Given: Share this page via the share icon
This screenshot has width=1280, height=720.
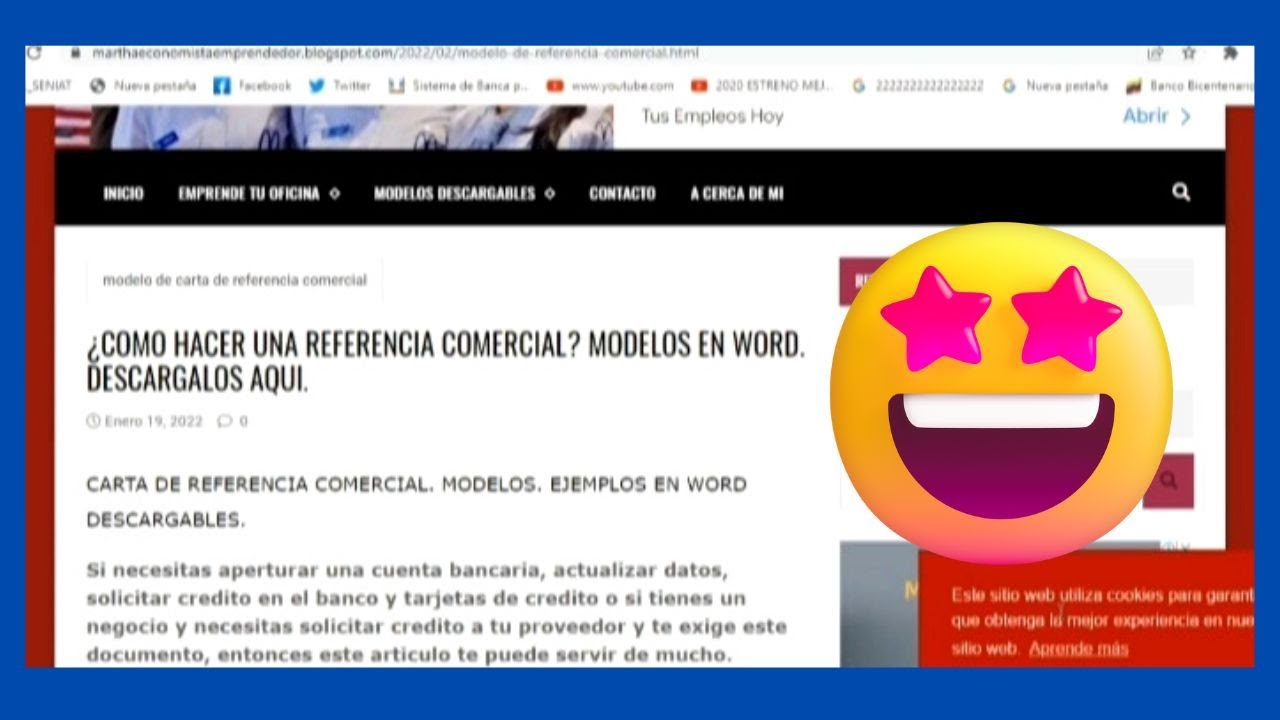Looking at the screenshot, I should (x=1156, y=53).
